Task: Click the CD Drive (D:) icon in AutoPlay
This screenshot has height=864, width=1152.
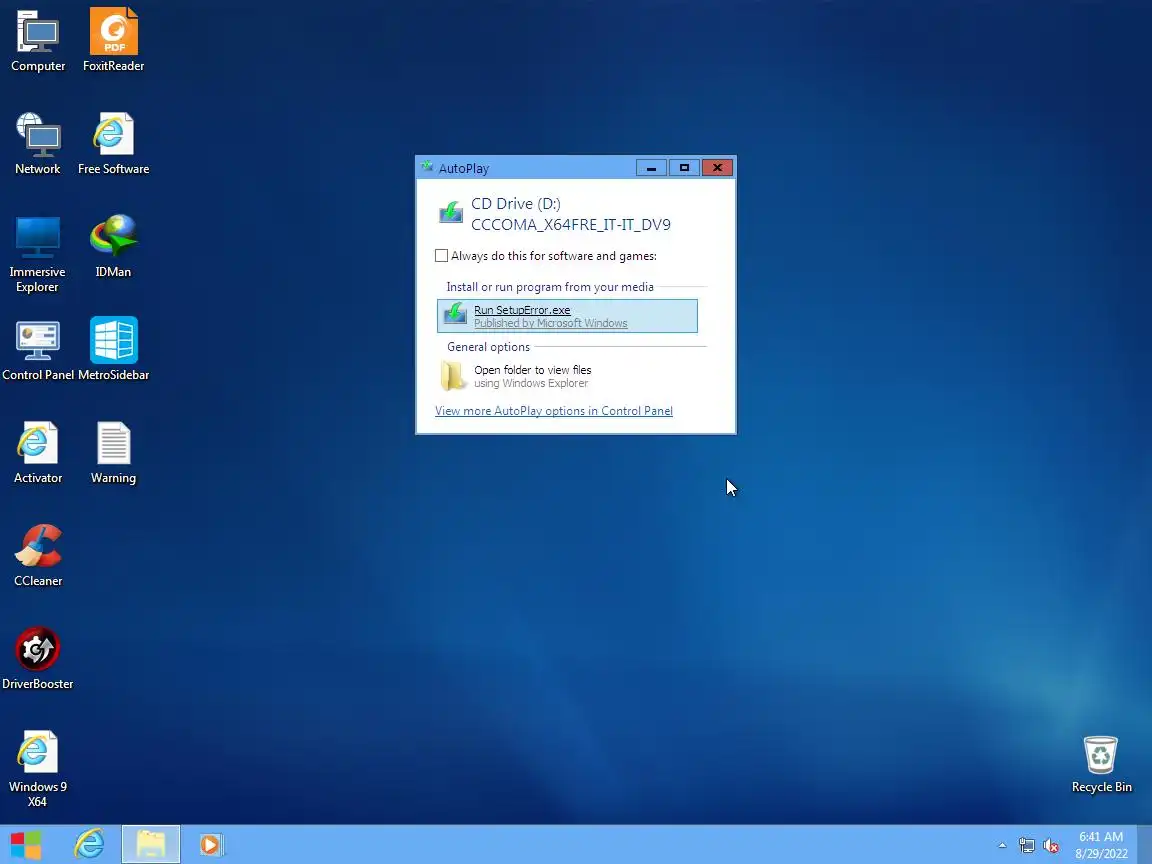Action: pos(451,212)
